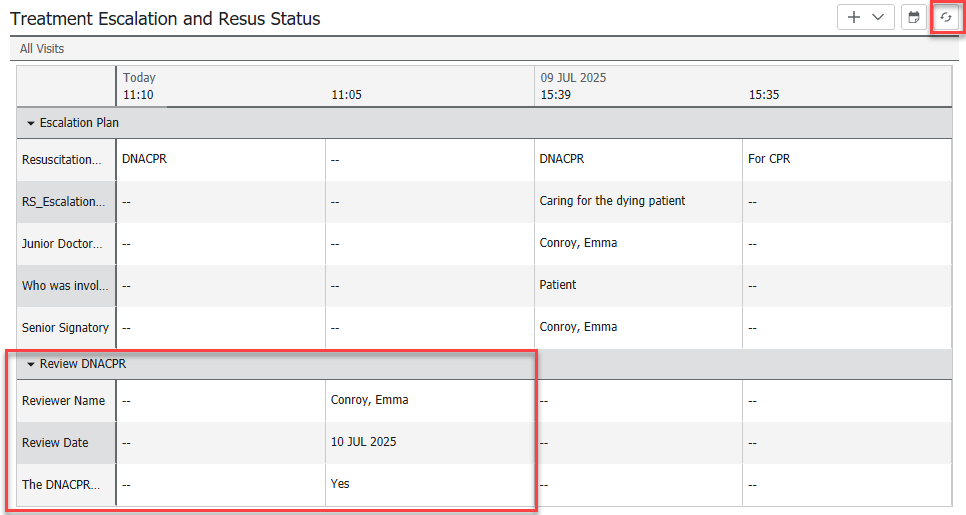The image size is (966, 515).
Task: Select the RS_Escalation row label
Action: pos(63,201)
